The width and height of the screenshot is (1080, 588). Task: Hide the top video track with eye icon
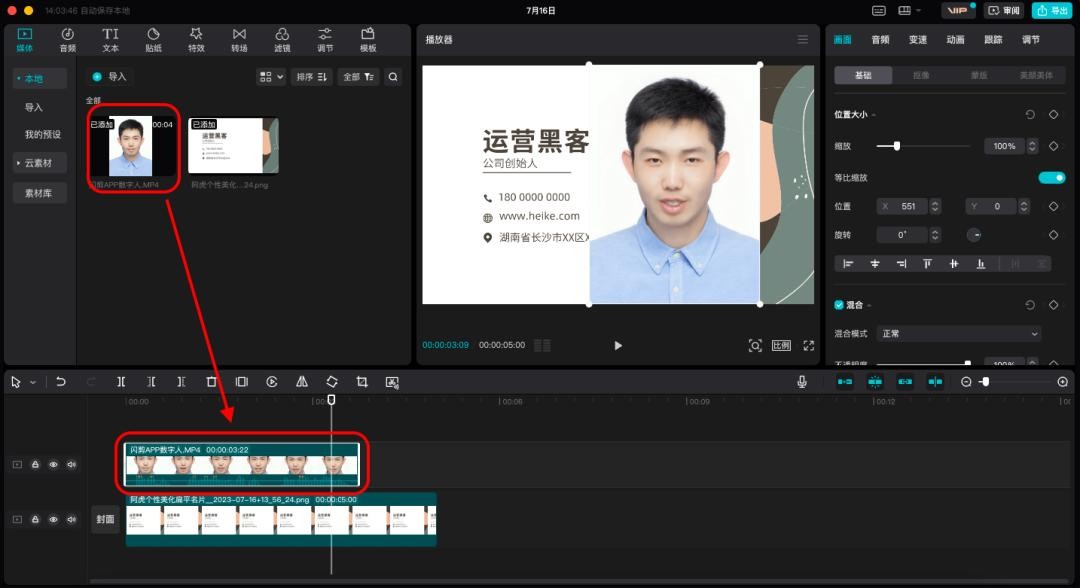click(53, 464)
